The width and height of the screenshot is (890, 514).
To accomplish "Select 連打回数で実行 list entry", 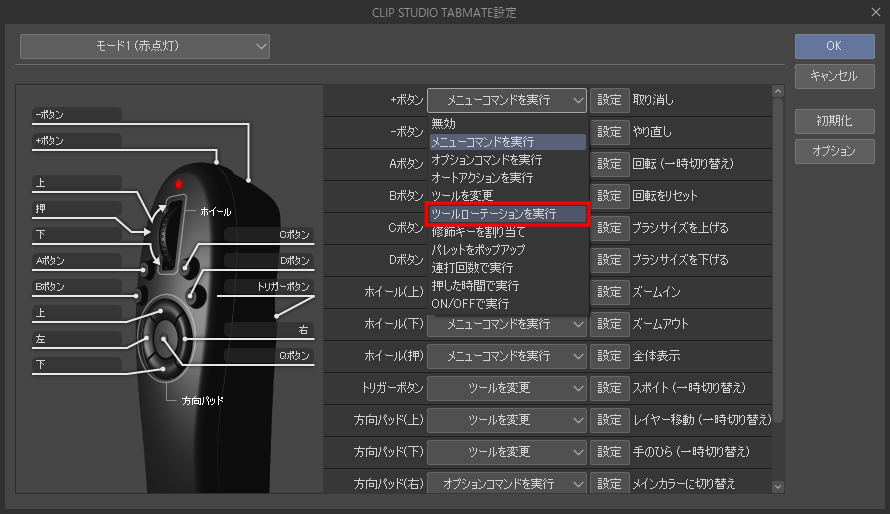I will [x=508, y=268].
